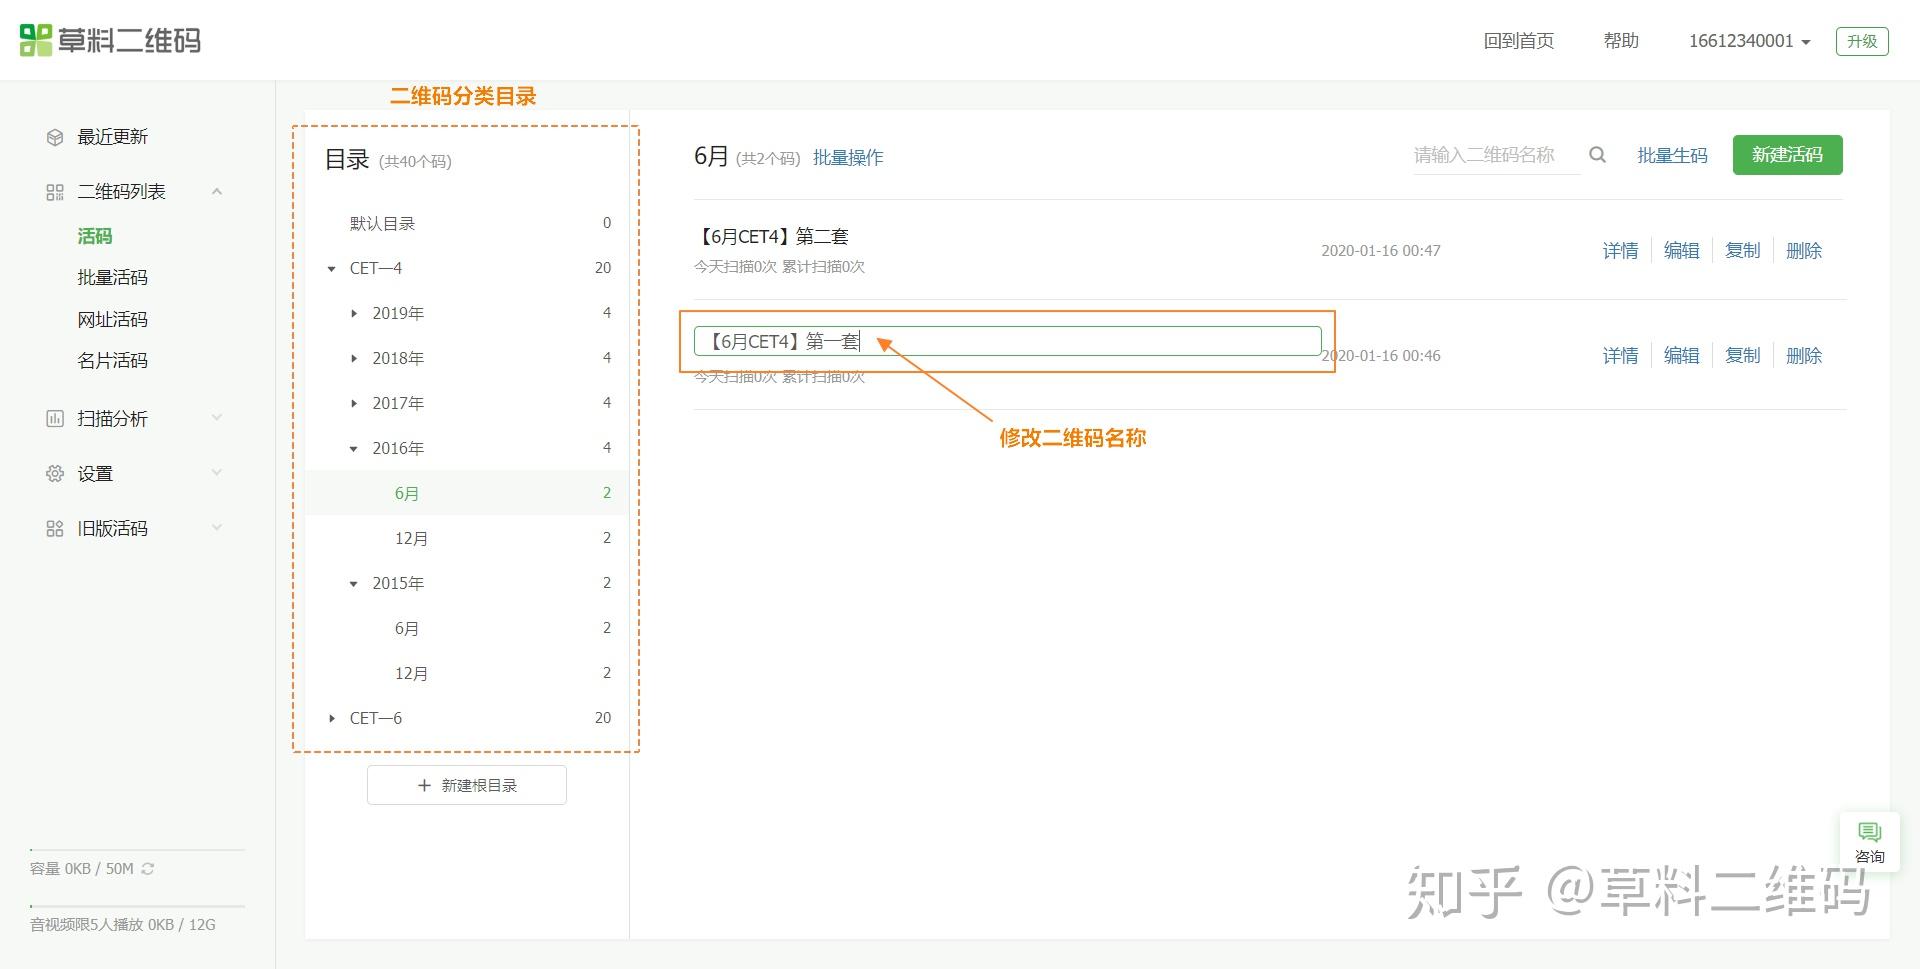Click the capacity refresh icon
This screenshot has width=1920, height=969.
coord(148,868)
